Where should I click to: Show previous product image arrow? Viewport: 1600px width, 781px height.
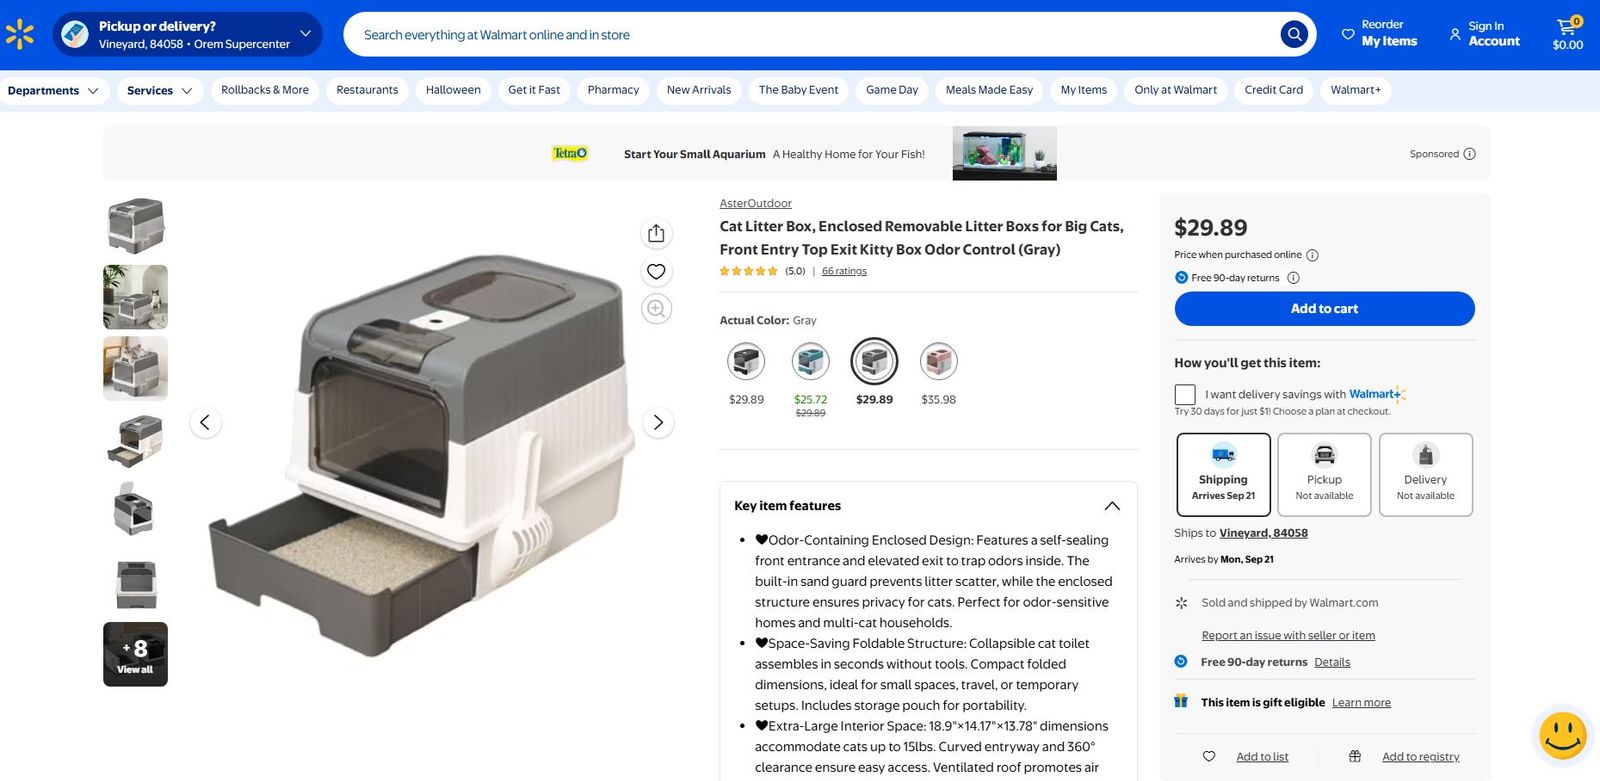pyautogui.click(x=205, y=422)
